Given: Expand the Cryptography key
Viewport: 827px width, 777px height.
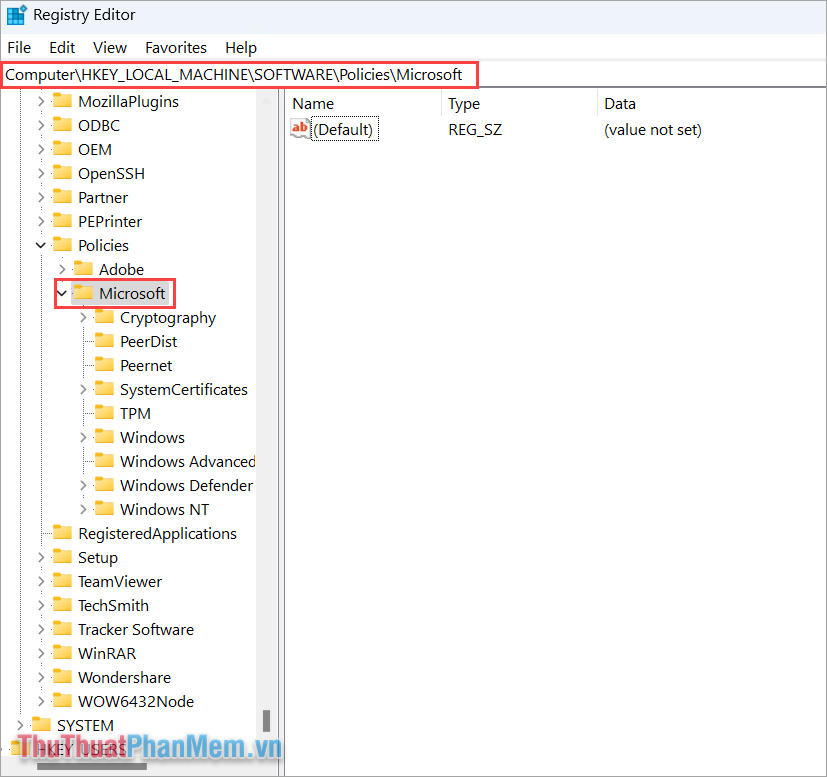Looking at the screenshot, I should click(x=83, y=317).
